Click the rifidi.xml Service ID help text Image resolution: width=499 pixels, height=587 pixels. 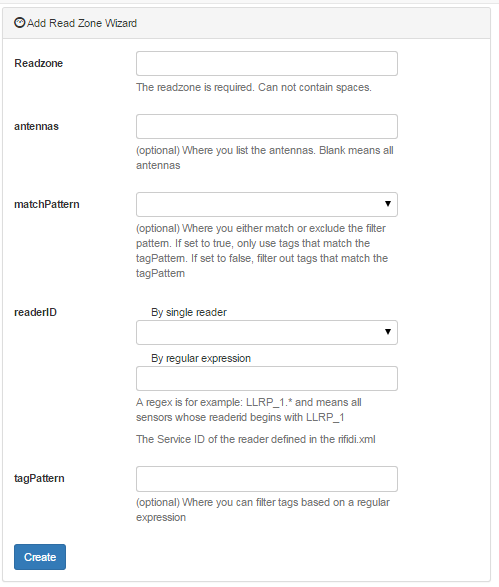point(256,439)
